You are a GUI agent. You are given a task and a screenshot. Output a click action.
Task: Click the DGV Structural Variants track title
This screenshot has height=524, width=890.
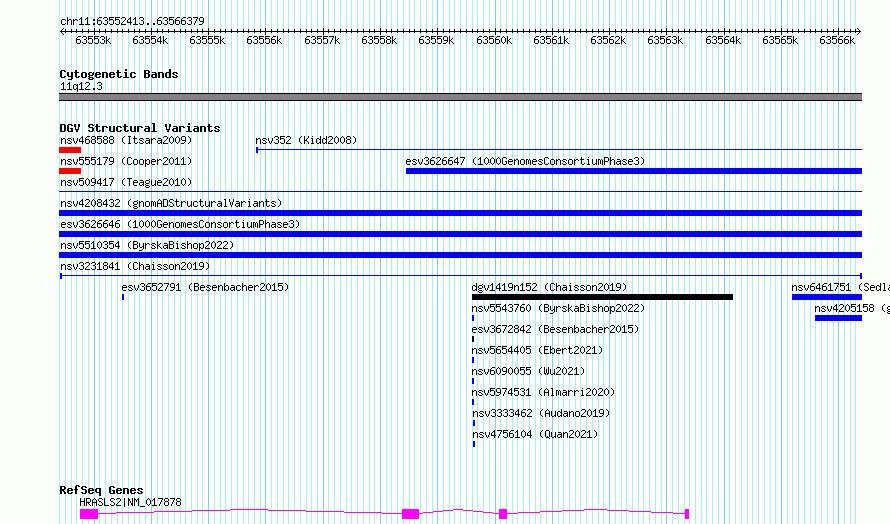click(140, 128)
